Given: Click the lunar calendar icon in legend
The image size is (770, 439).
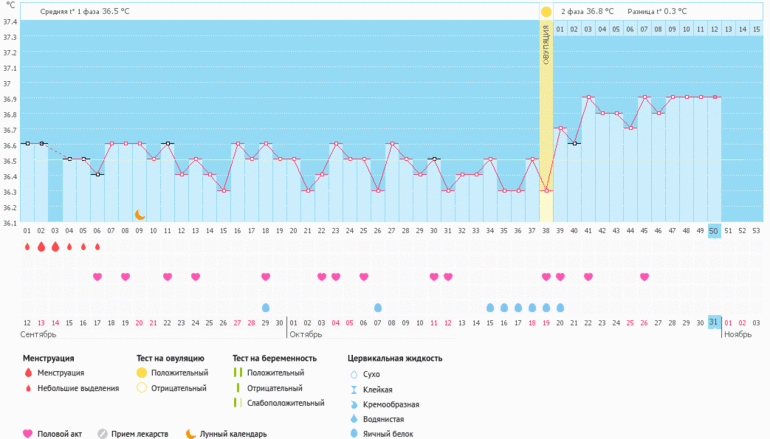Looking at the screenshot, I should (x=190, y=433).
